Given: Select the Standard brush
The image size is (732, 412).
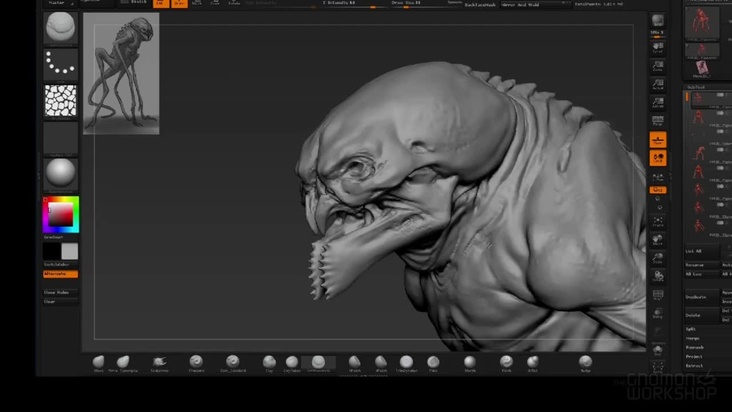Looking at the screenshot, I should 196,363.
